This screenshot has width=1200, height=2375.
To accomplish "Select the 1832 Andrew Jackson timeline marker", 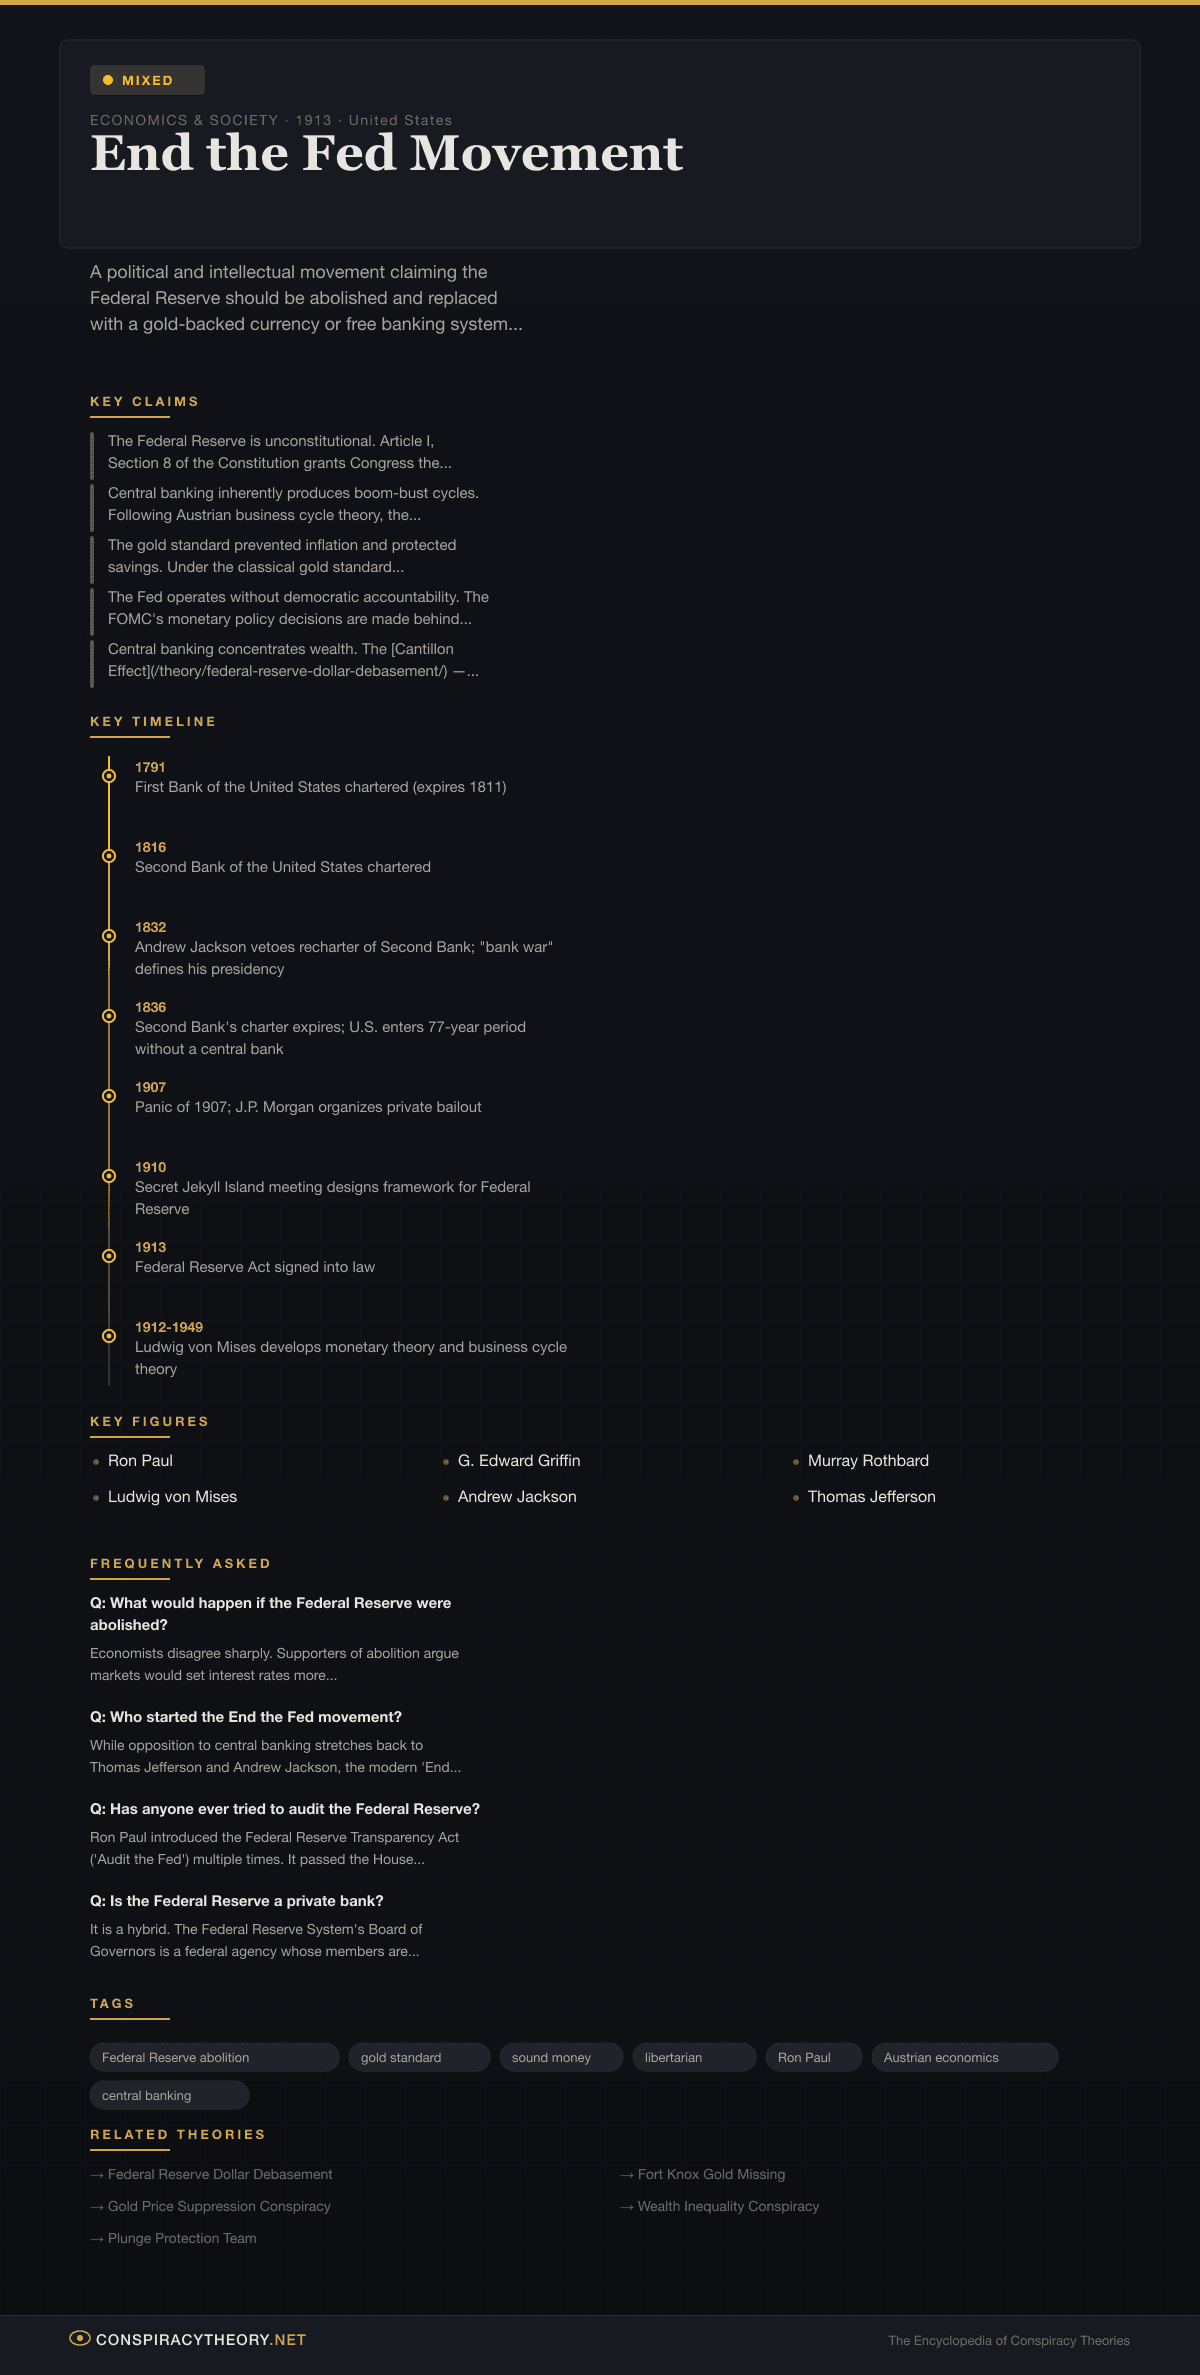I will tap(109, 936).
